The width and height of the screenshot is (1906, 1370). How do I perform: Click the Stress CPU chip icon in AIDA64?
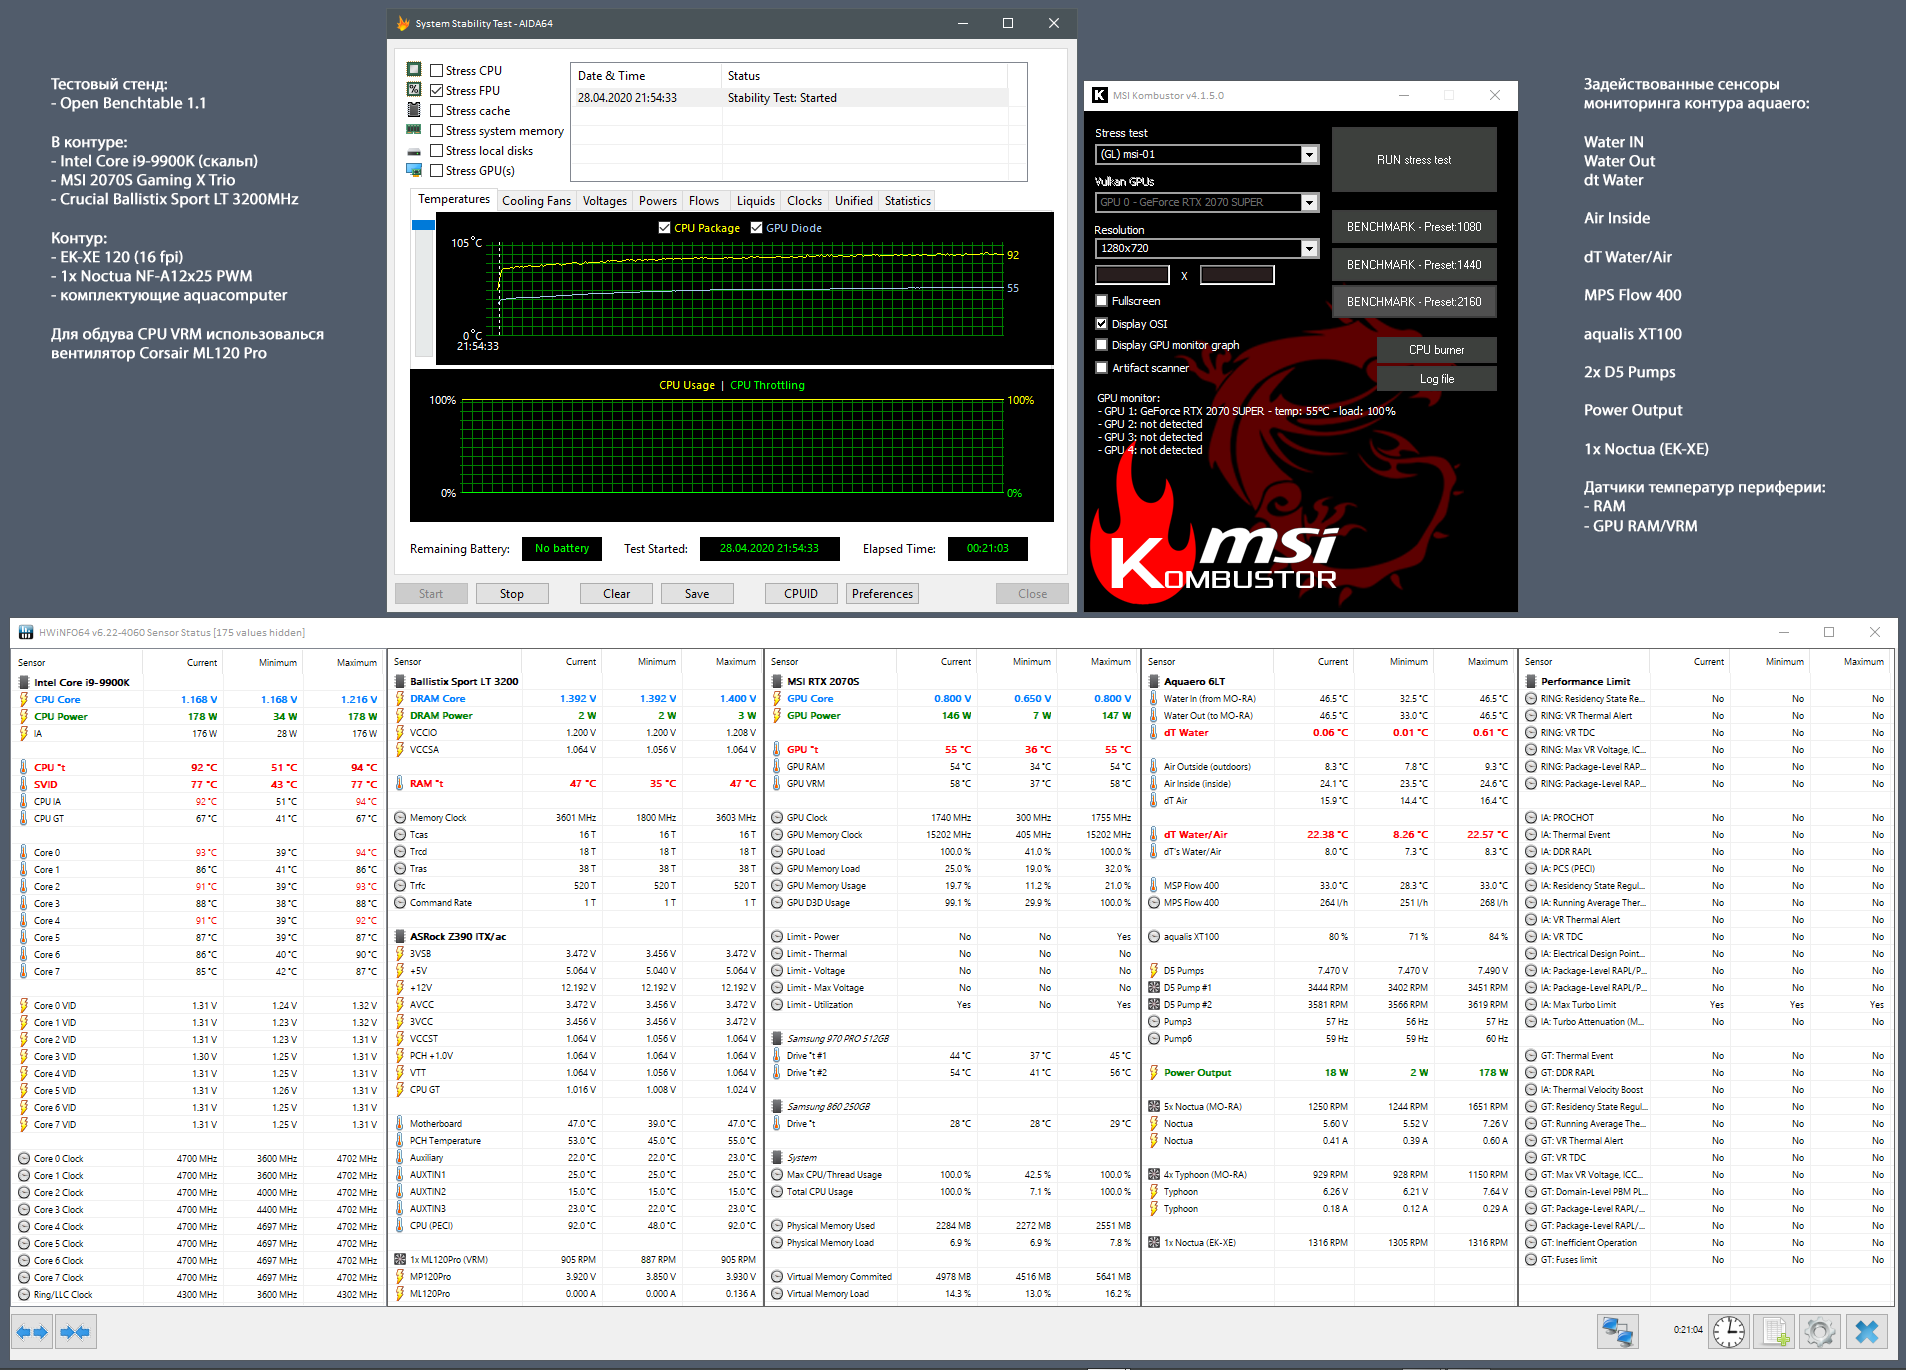[x=414, y=70]
